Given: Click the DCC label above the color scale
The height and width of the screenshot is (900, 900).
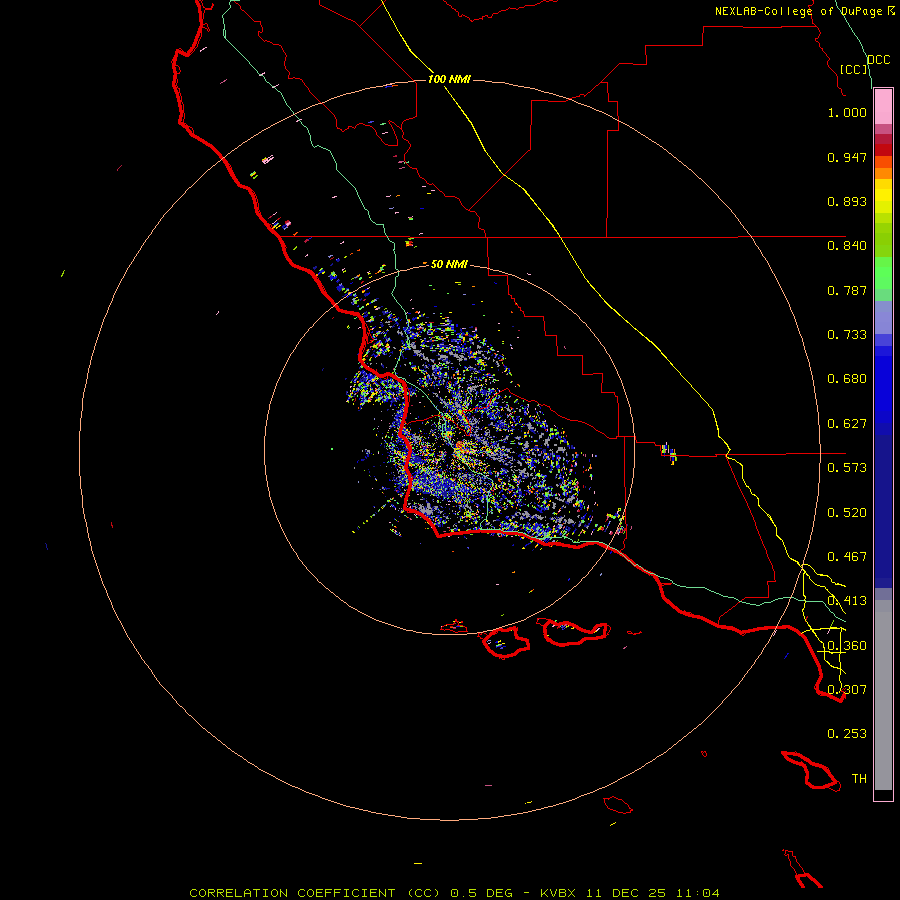Looking at the screenshot, I should tap(879, 60).
